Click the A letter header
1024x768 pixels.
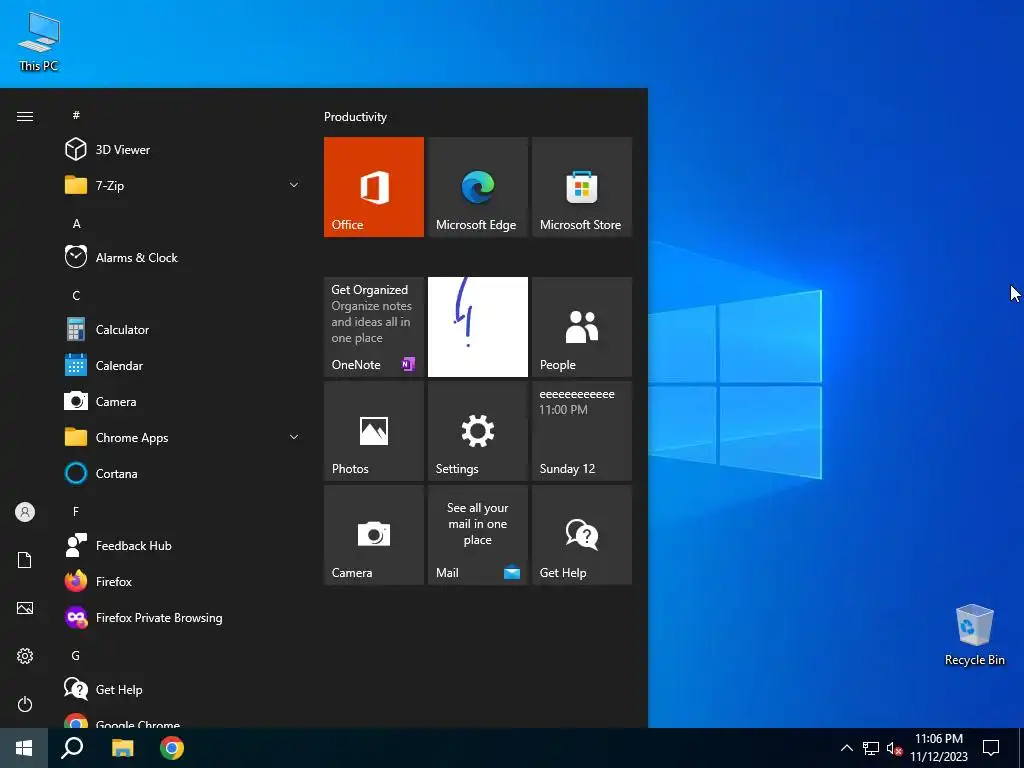(76, 223)
